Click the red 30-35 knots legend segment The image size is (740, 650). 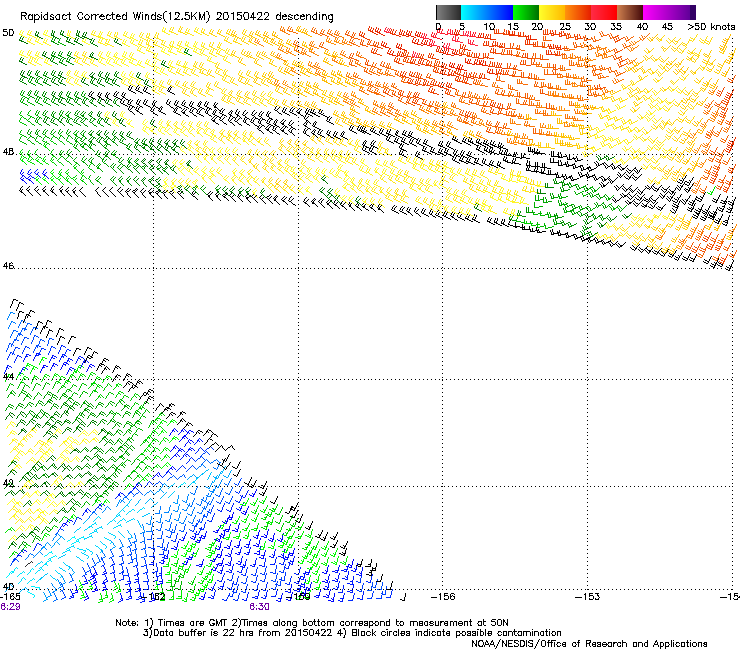(604, 12)
